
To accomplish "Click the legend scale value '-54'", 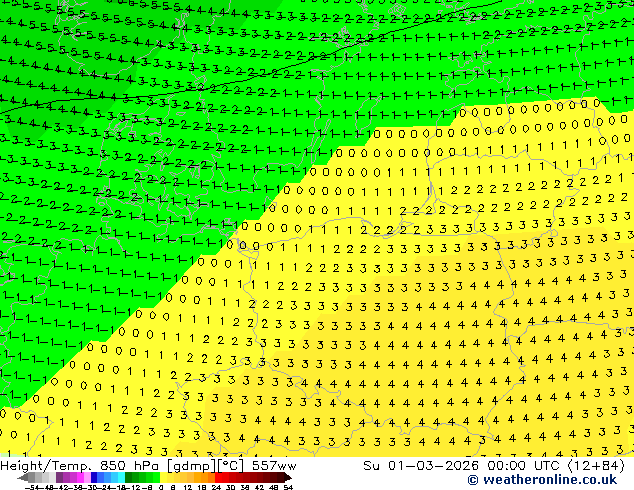I will tap(33, 488).
